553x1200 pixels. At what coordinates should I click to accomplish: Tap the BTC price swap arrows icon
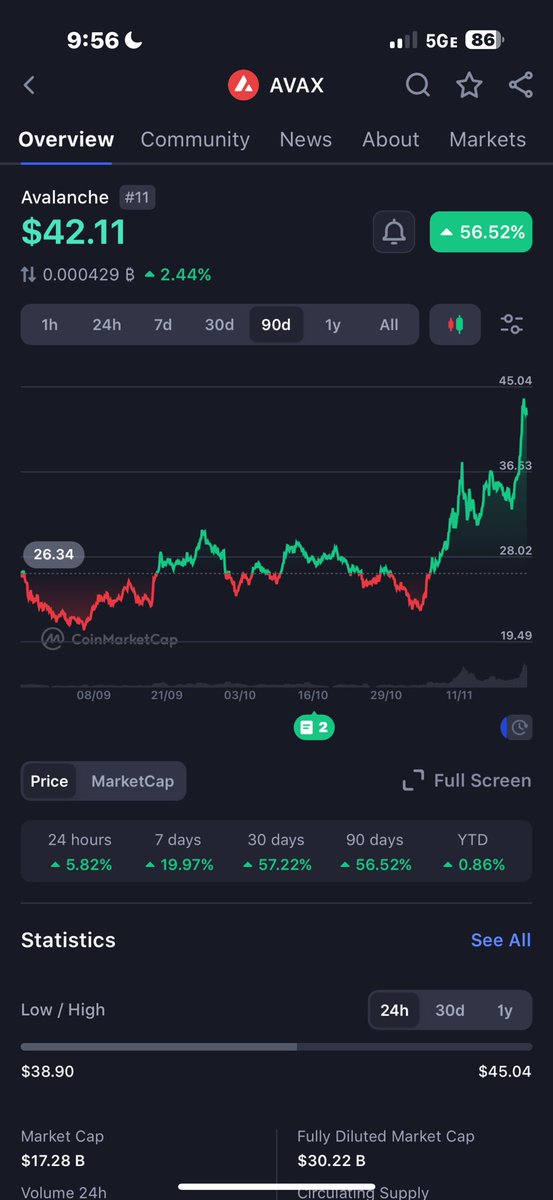coord(29,274)
